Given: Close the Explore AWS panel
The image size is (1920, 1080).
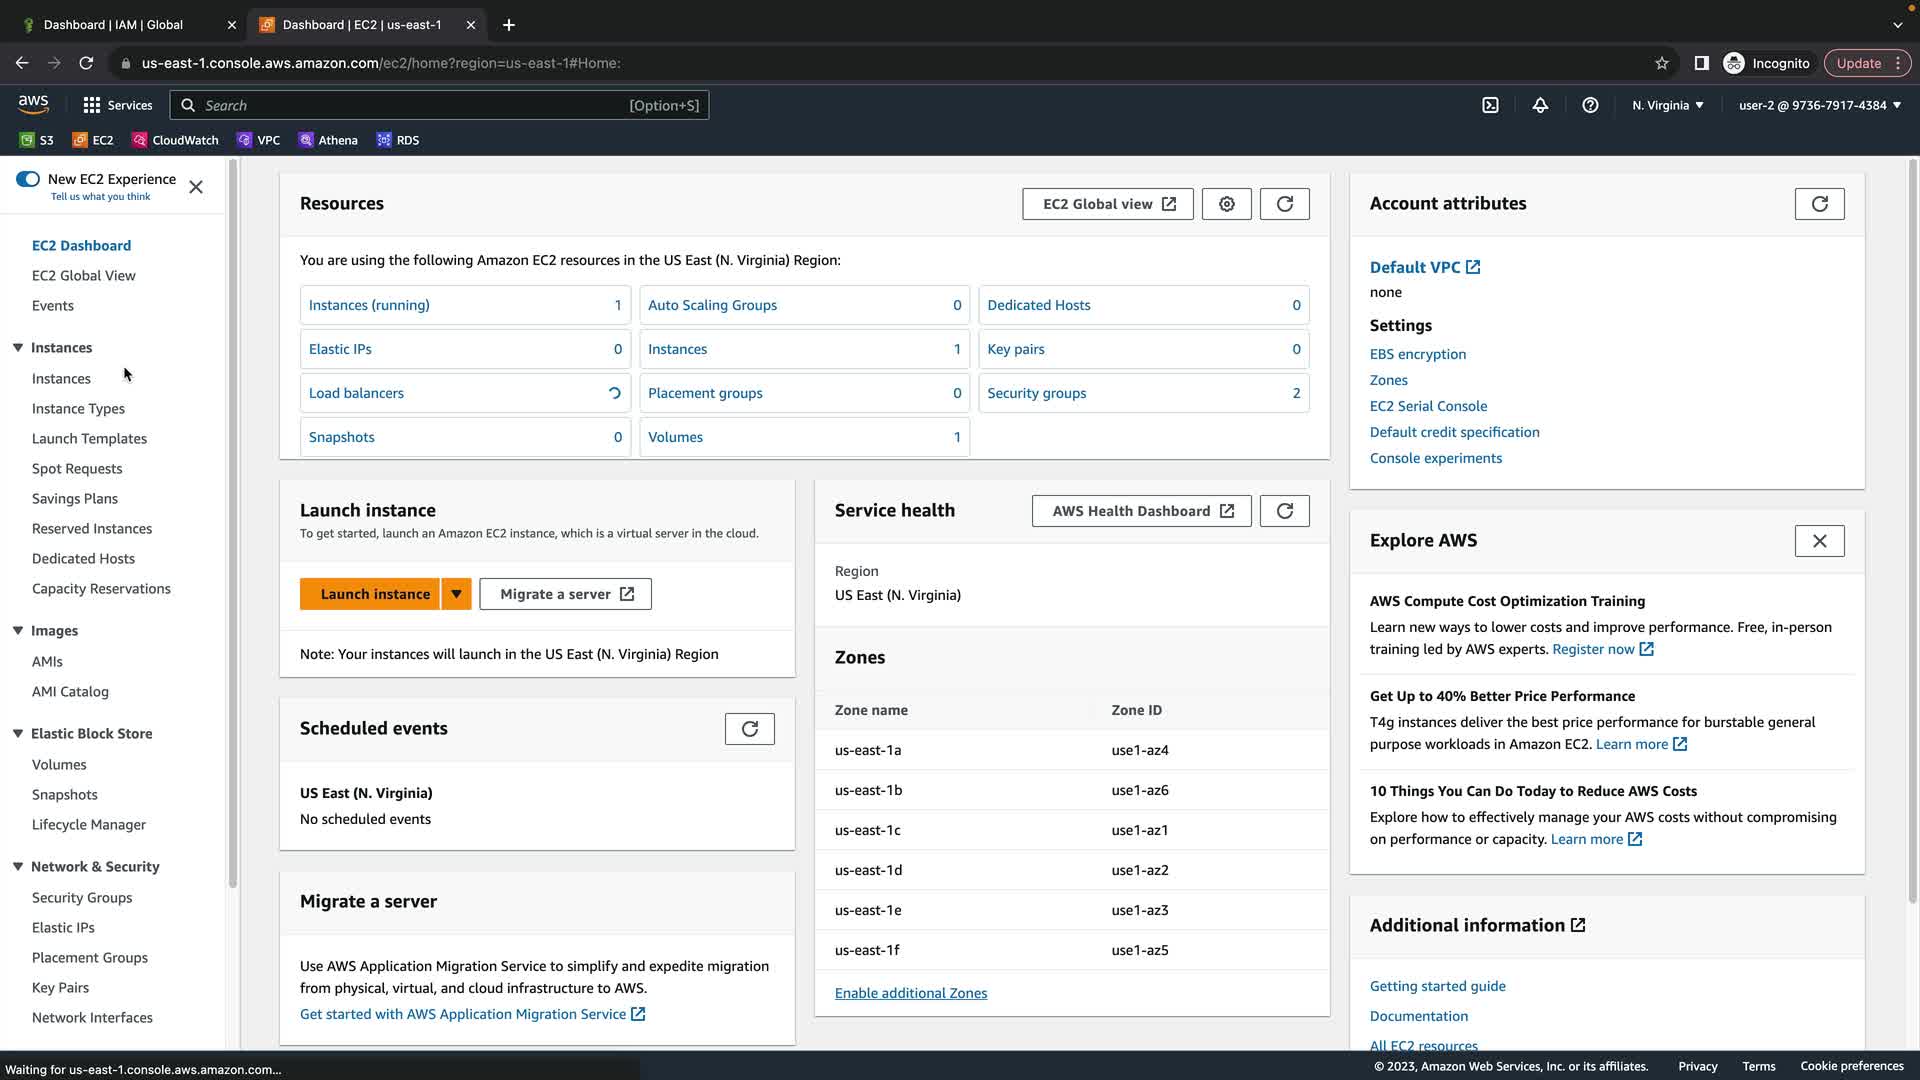Looking at the screenshot, I should pyautogui.click(x=1819, y=541).
